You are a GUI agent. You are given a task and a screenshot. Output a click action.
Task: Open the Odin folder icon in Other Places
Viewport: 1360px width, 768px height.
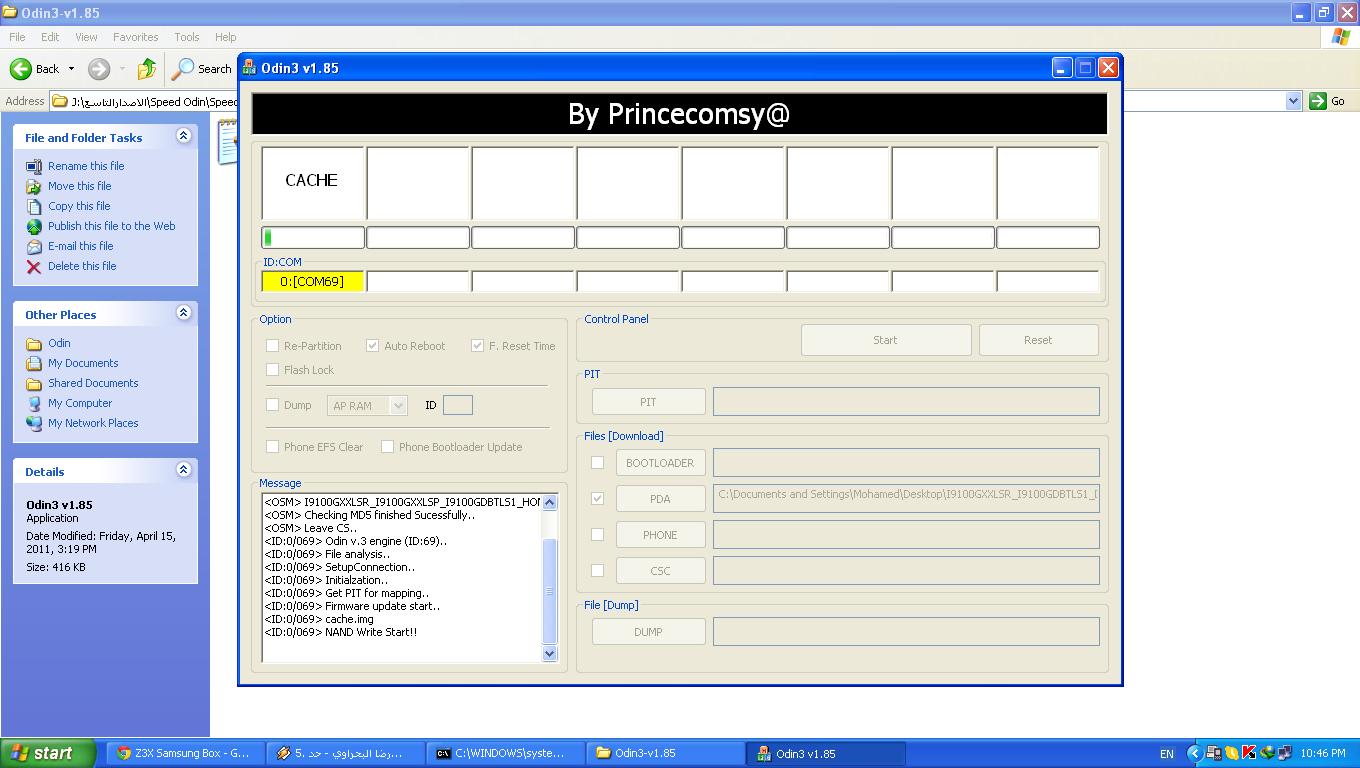pos(34,343)
